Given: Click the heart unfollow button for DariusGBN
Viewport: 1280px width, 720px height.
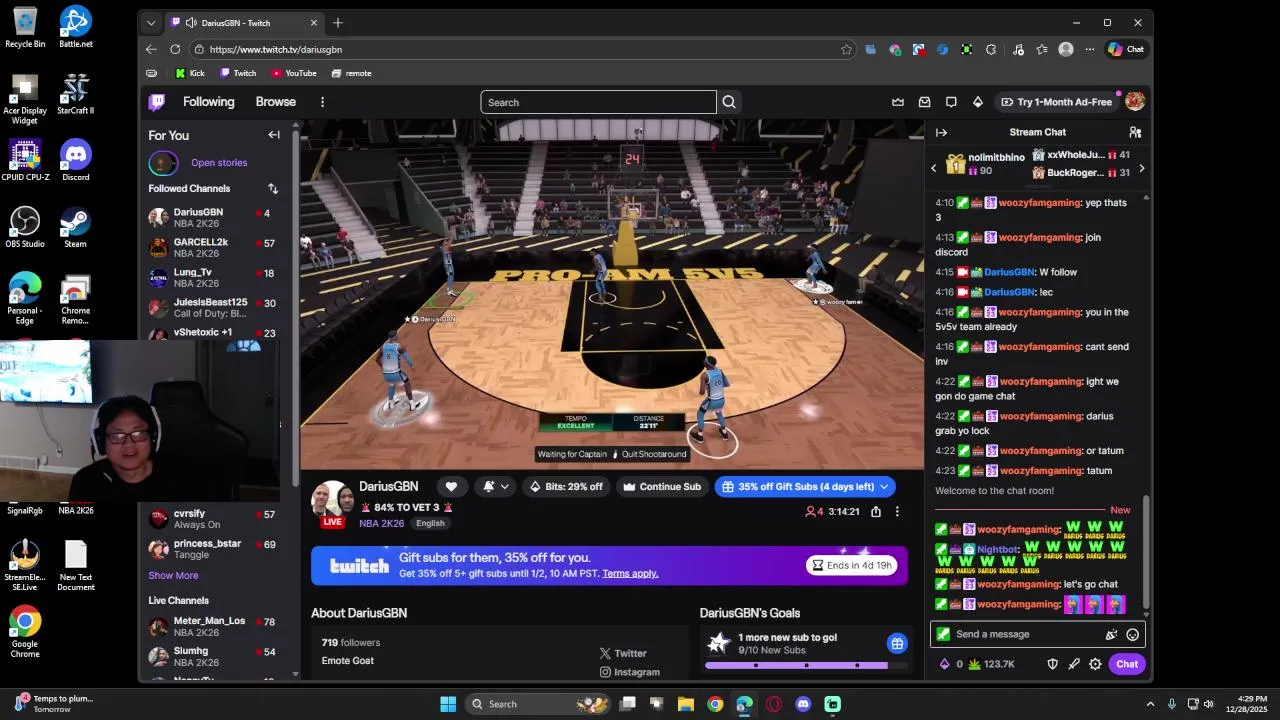Looking at the screenshot, I should pyautogui.click(x=451, y=487).
